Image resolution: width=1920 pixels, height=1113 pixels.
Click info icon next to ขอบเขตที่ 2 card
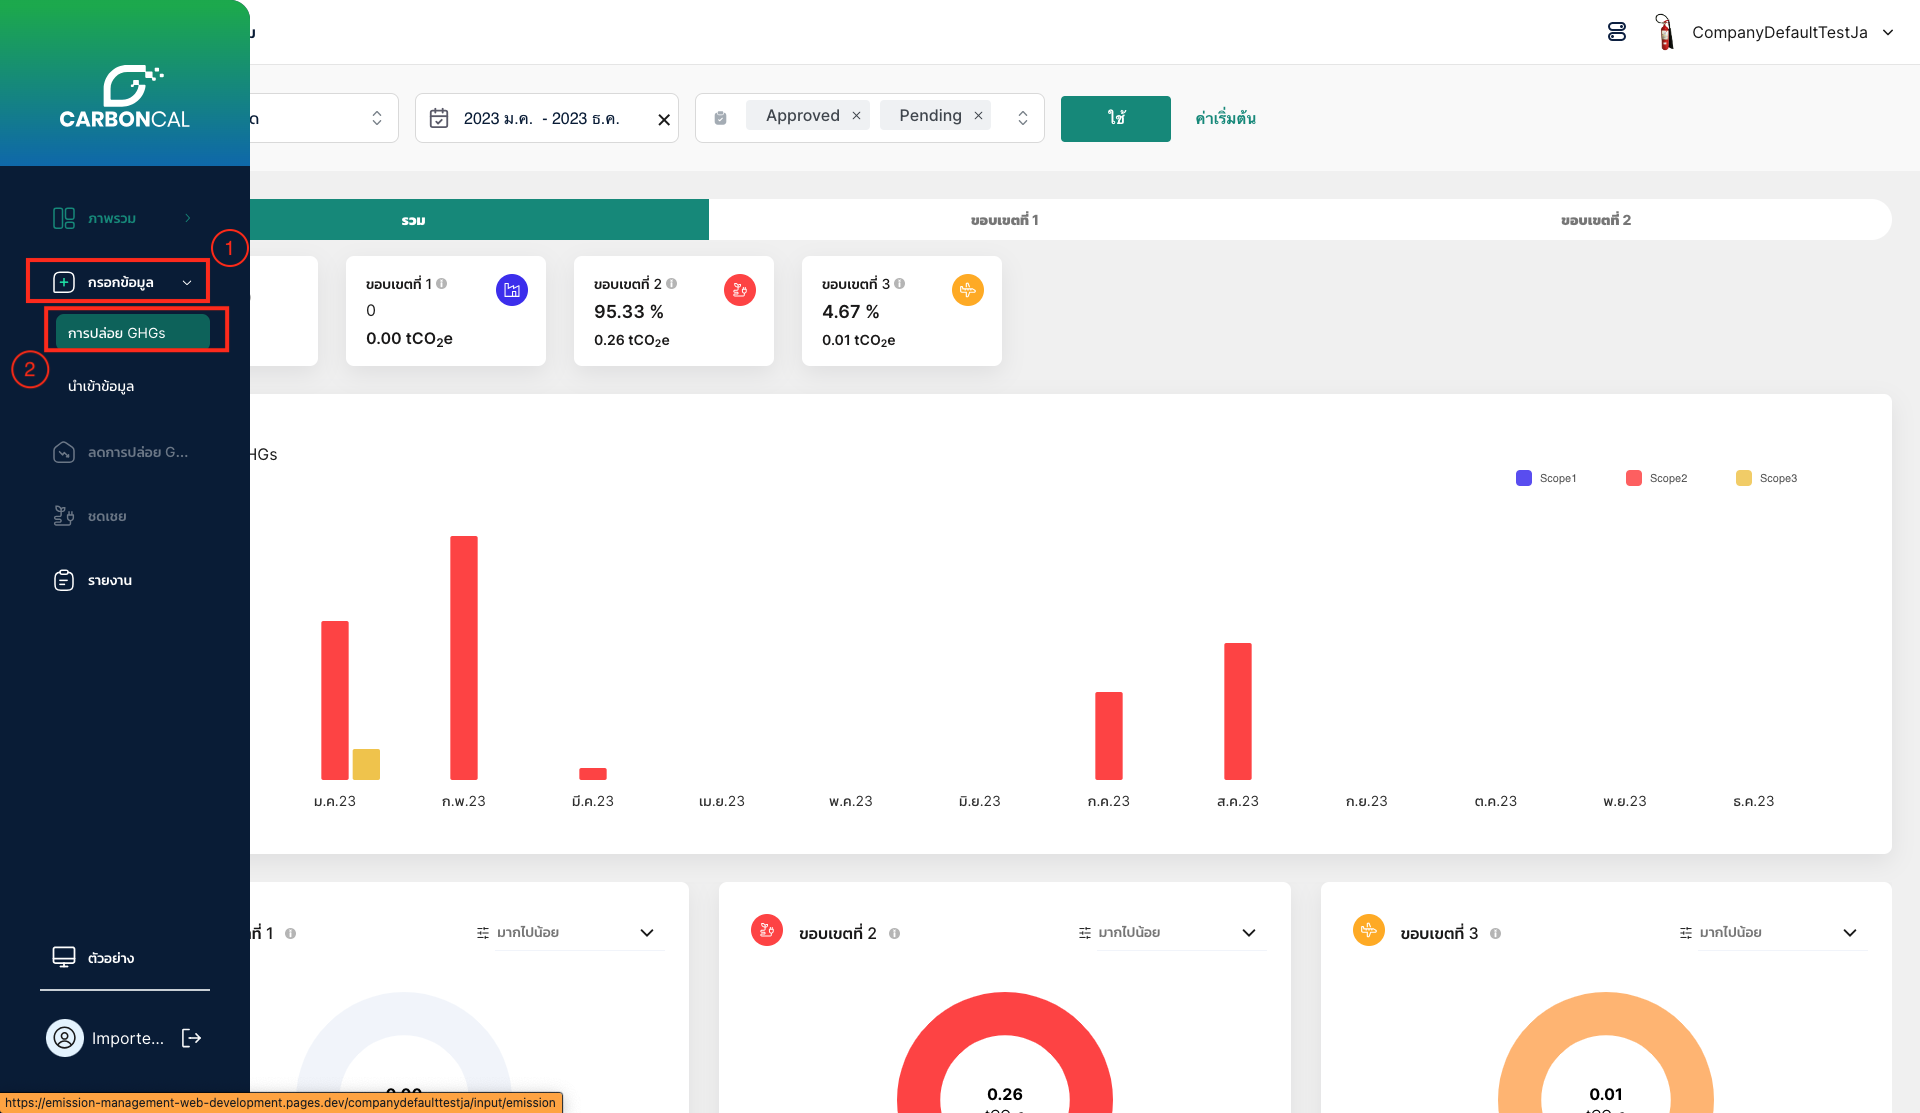click(x=672, y=284)
